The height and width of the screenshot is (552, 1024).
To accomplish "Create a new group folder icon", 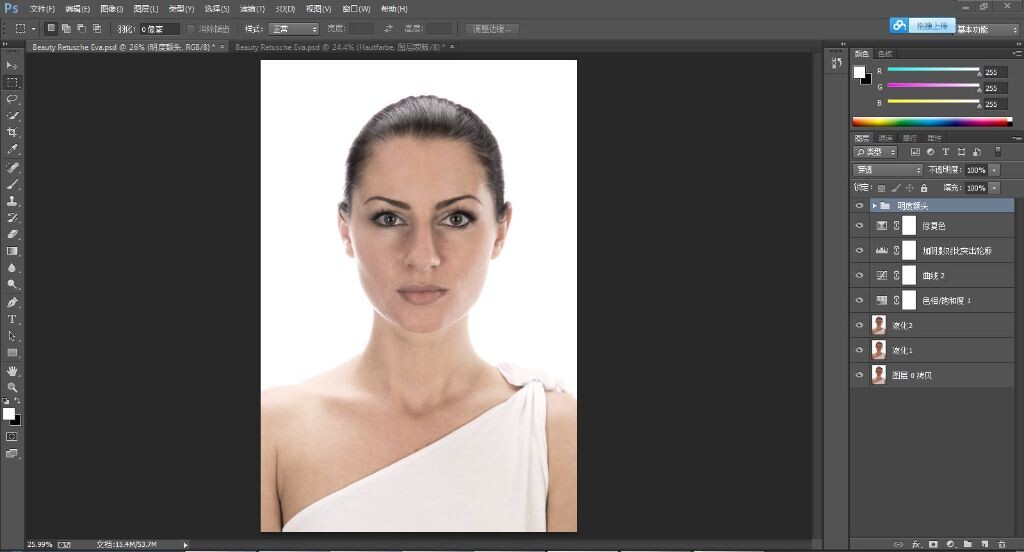I will 968,544.
